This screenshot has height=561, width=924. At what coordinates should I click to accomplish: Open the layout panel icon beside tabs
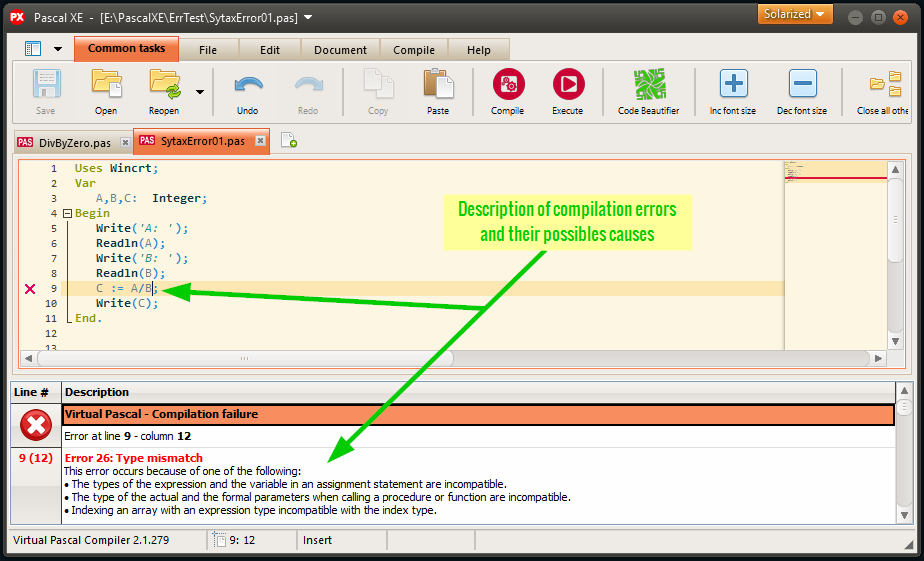pos(33,49)
